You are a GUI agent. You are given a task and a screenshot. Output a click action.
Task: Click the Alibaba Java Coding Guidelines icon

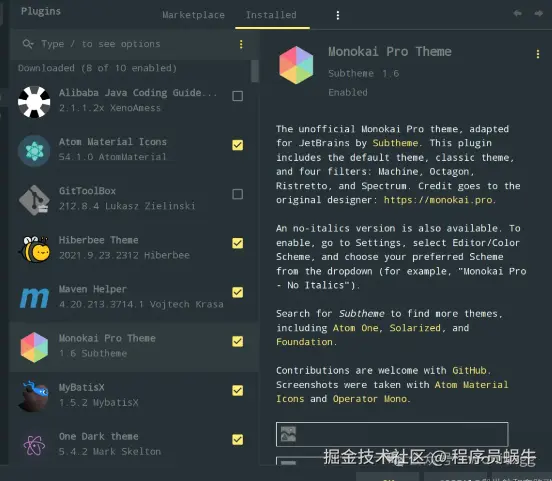pos(34,102)
